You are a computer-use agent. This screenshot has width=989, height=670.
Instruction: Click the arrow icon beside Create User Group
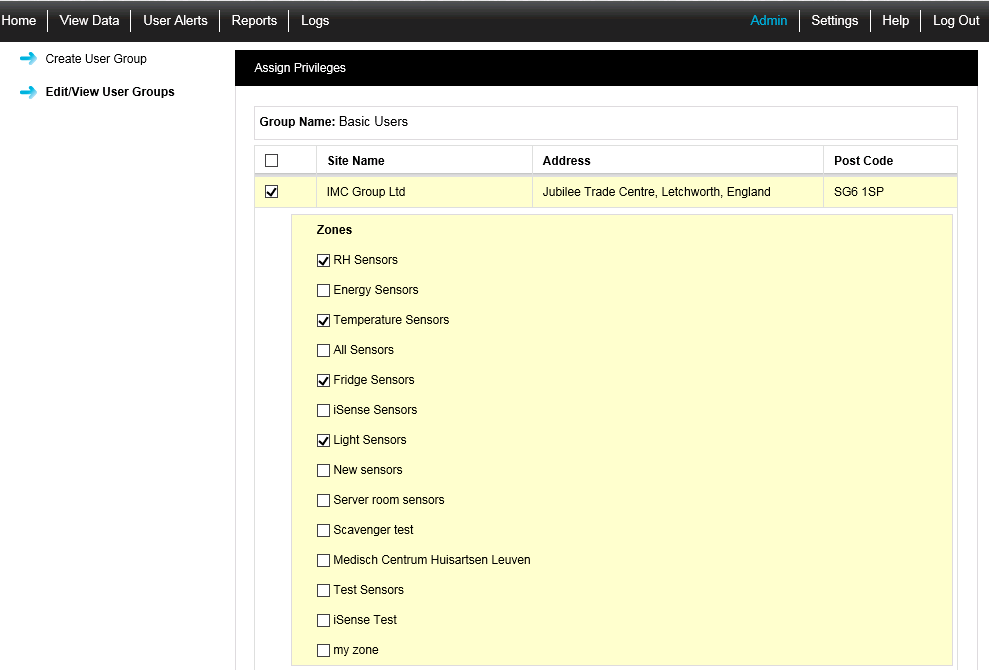click(x=28, y=59)
